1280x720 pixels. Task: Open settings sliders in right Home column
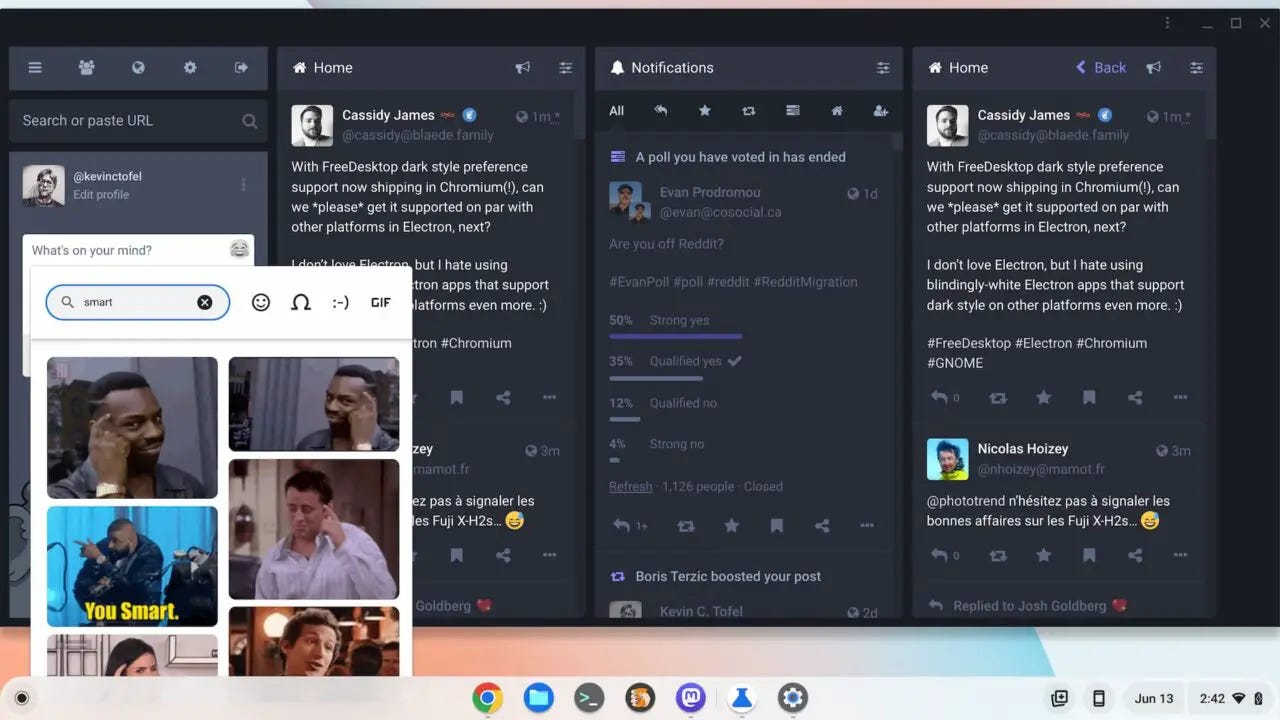(1197, 68)
